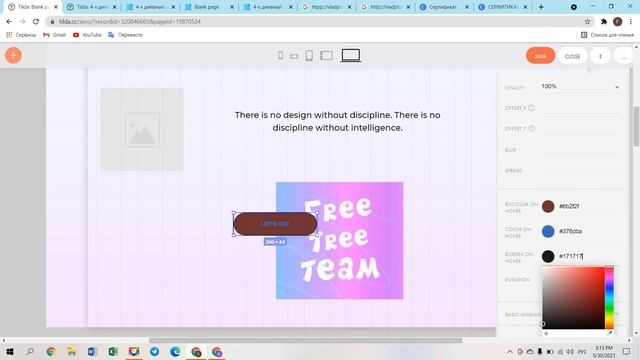
Task: Click the browser forward arrow
Action: [x=22, y=22]
